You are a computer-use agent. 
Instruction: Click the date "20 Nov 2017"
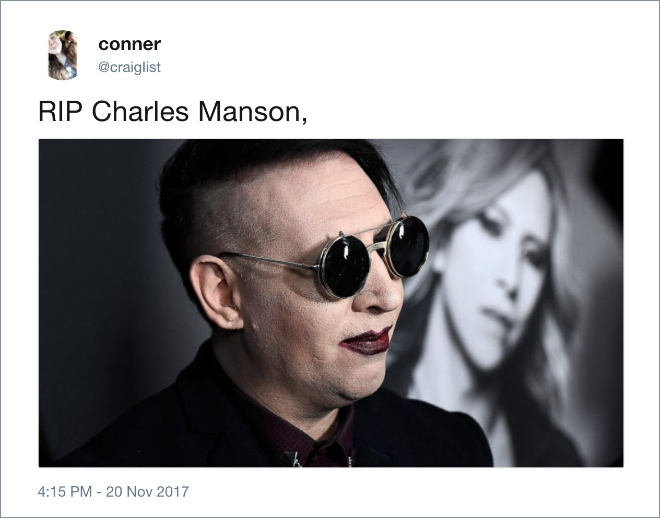147,491
